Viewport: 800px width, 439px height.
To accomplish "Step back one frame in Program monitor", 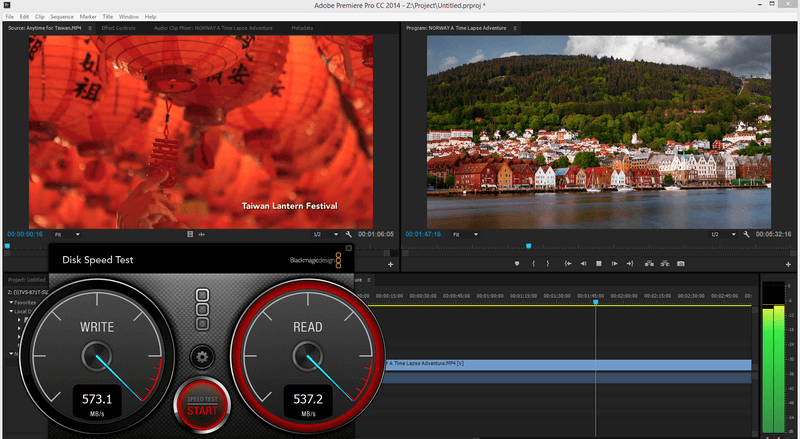I will tap(583, 264).
